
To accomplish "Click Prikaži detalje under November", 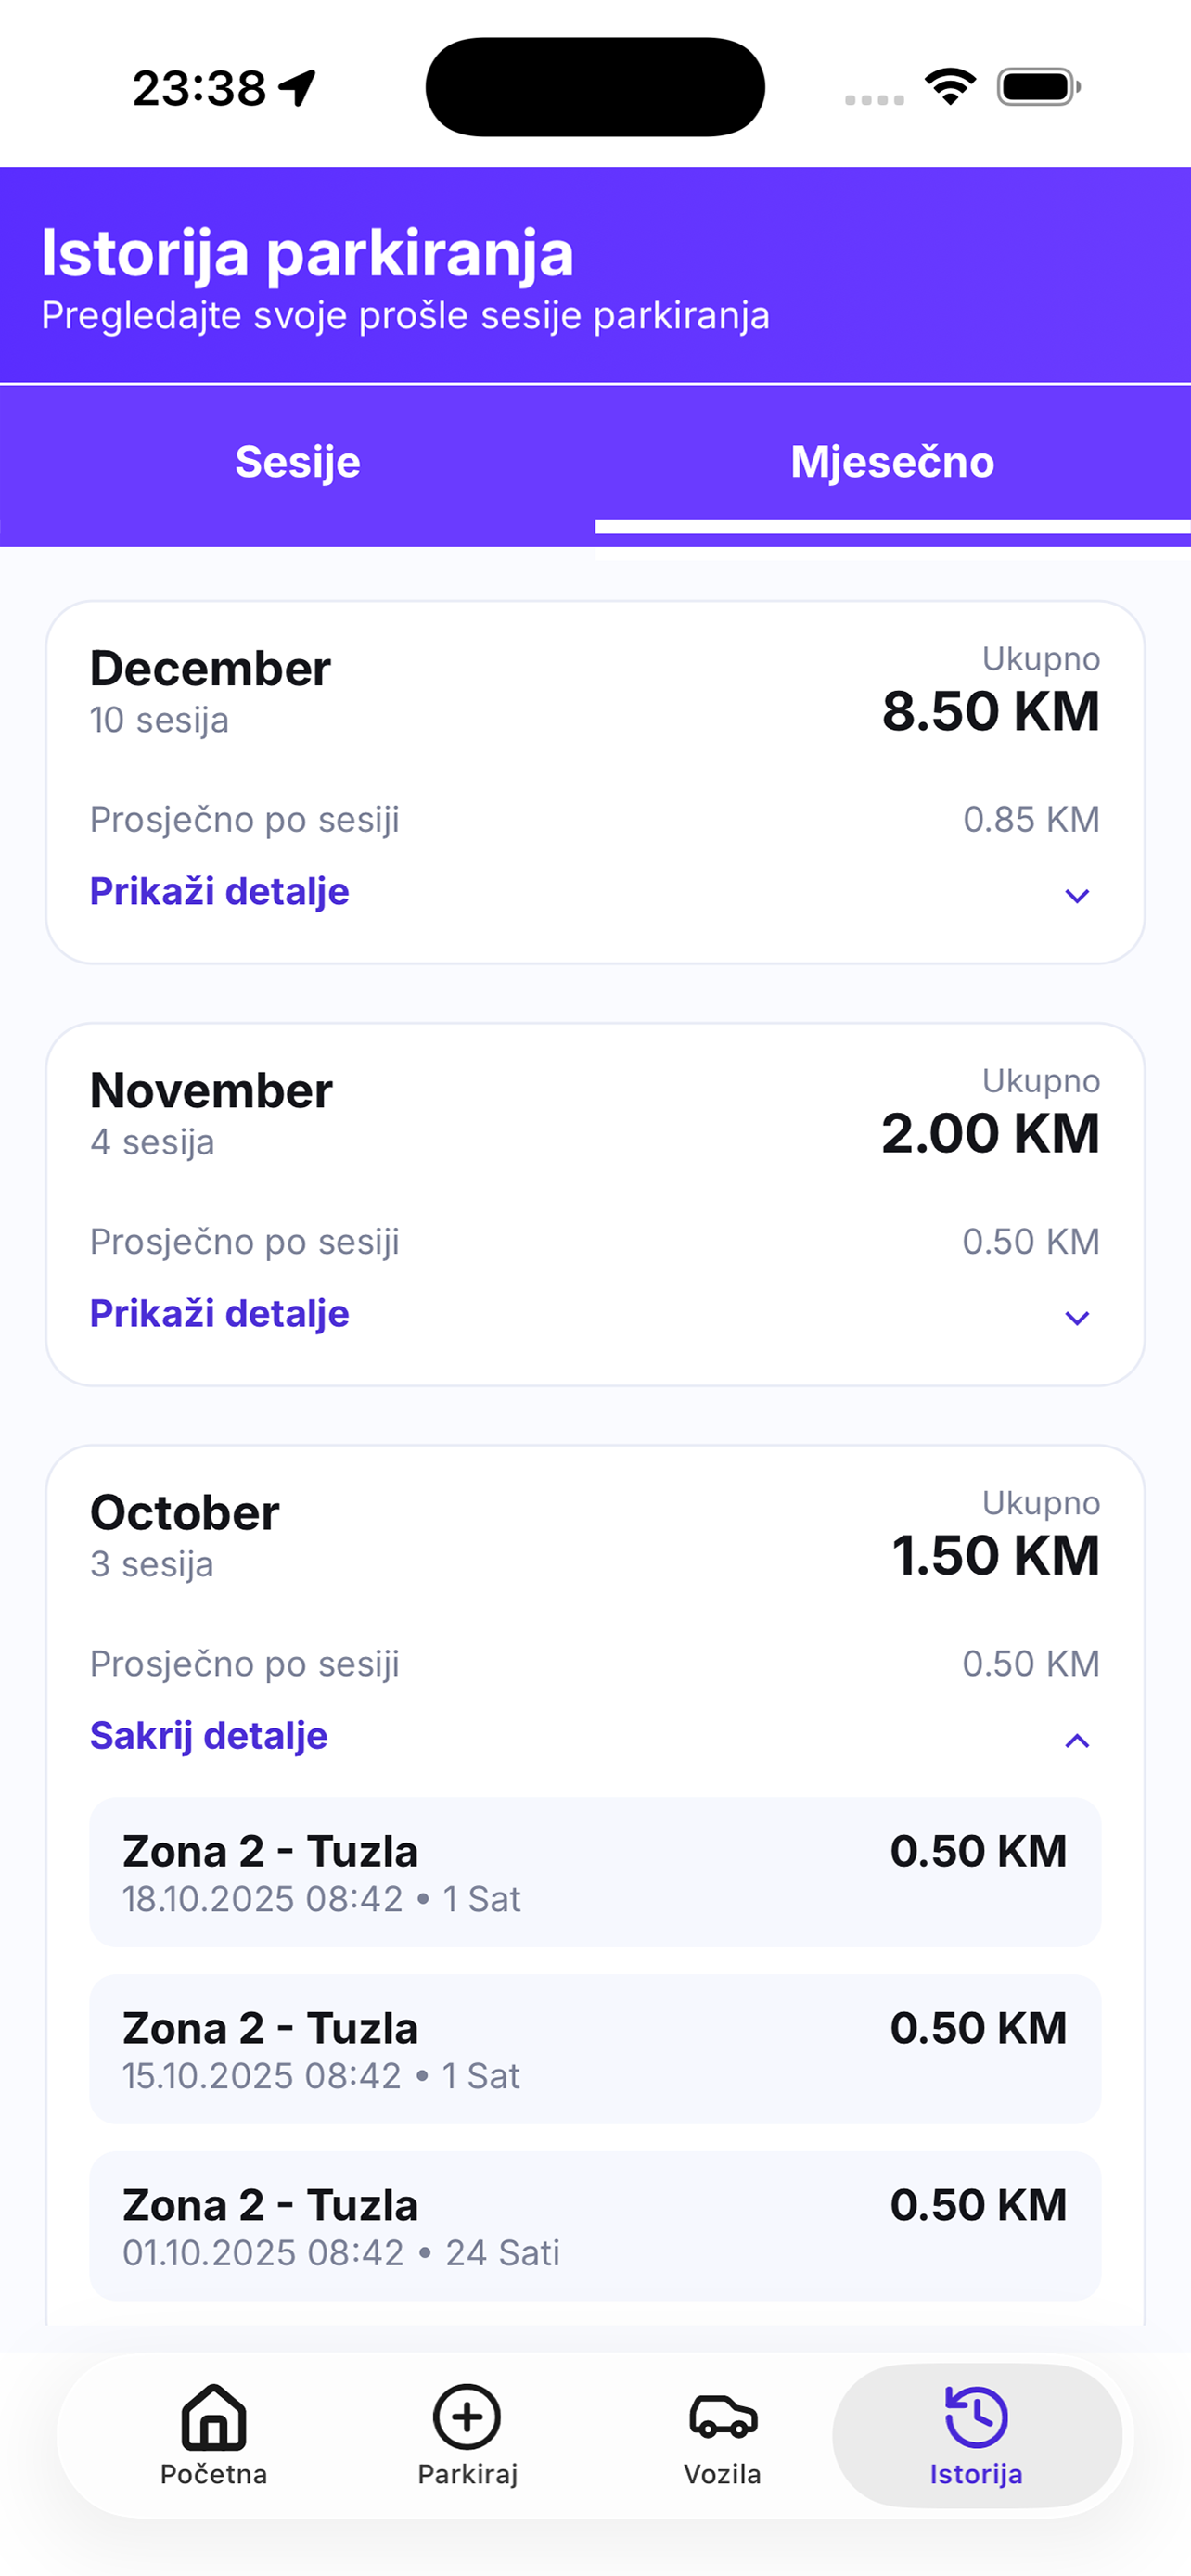I will pyautogui.click(x=219, y=1313).
